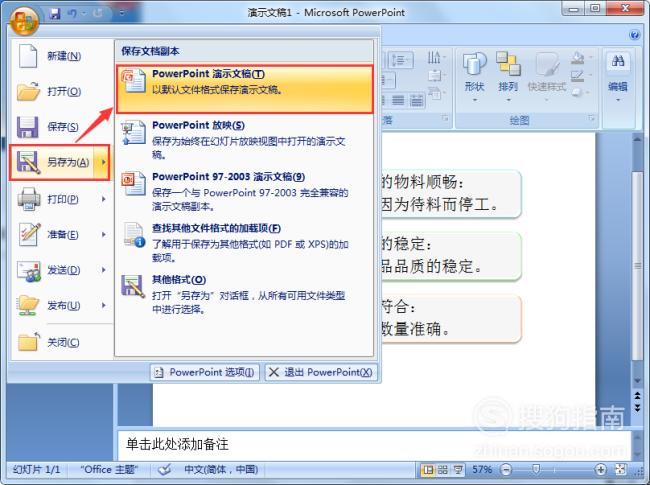Screen dimensions: 650x485
Task: Click the next slide double-arrow button
Action: (638, 408)
